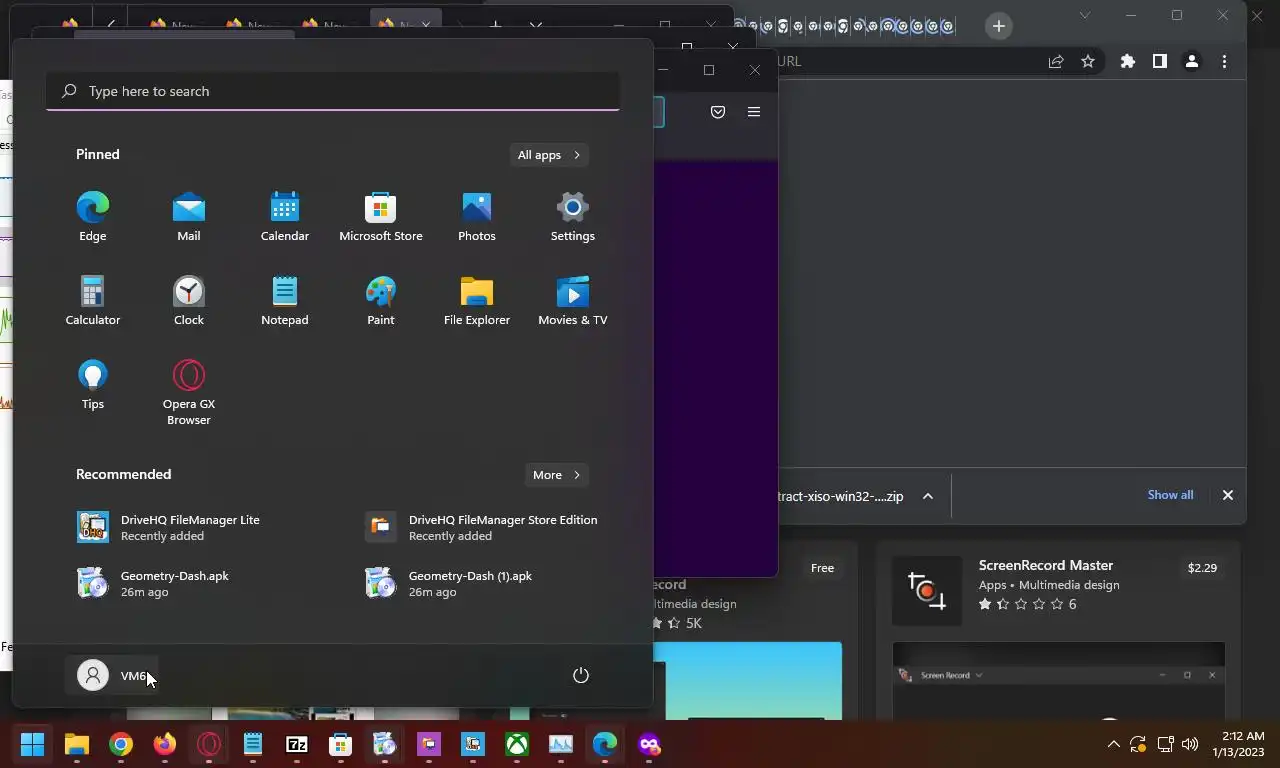The image size is (1280, 768).
Task: Open ScreenRecord Master screenshot preview
Action: pyautogui.click(x=1058, y=680)
